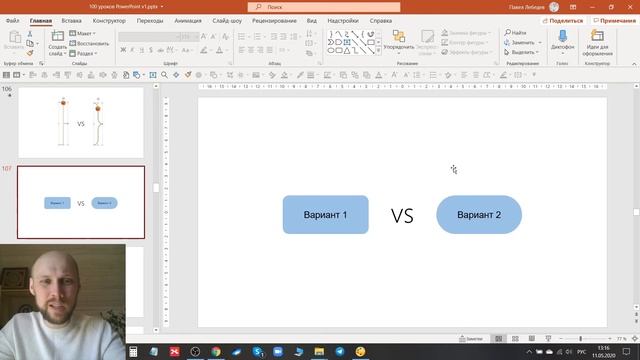Viewport: 640px width, 360px height.
Task: Click the copy icon in the clipboard group
Action: 30,43
